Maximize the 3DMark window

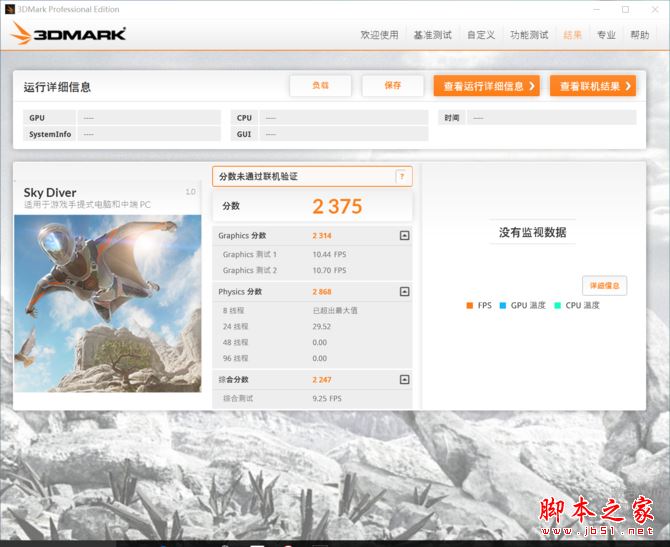[626, 9]
